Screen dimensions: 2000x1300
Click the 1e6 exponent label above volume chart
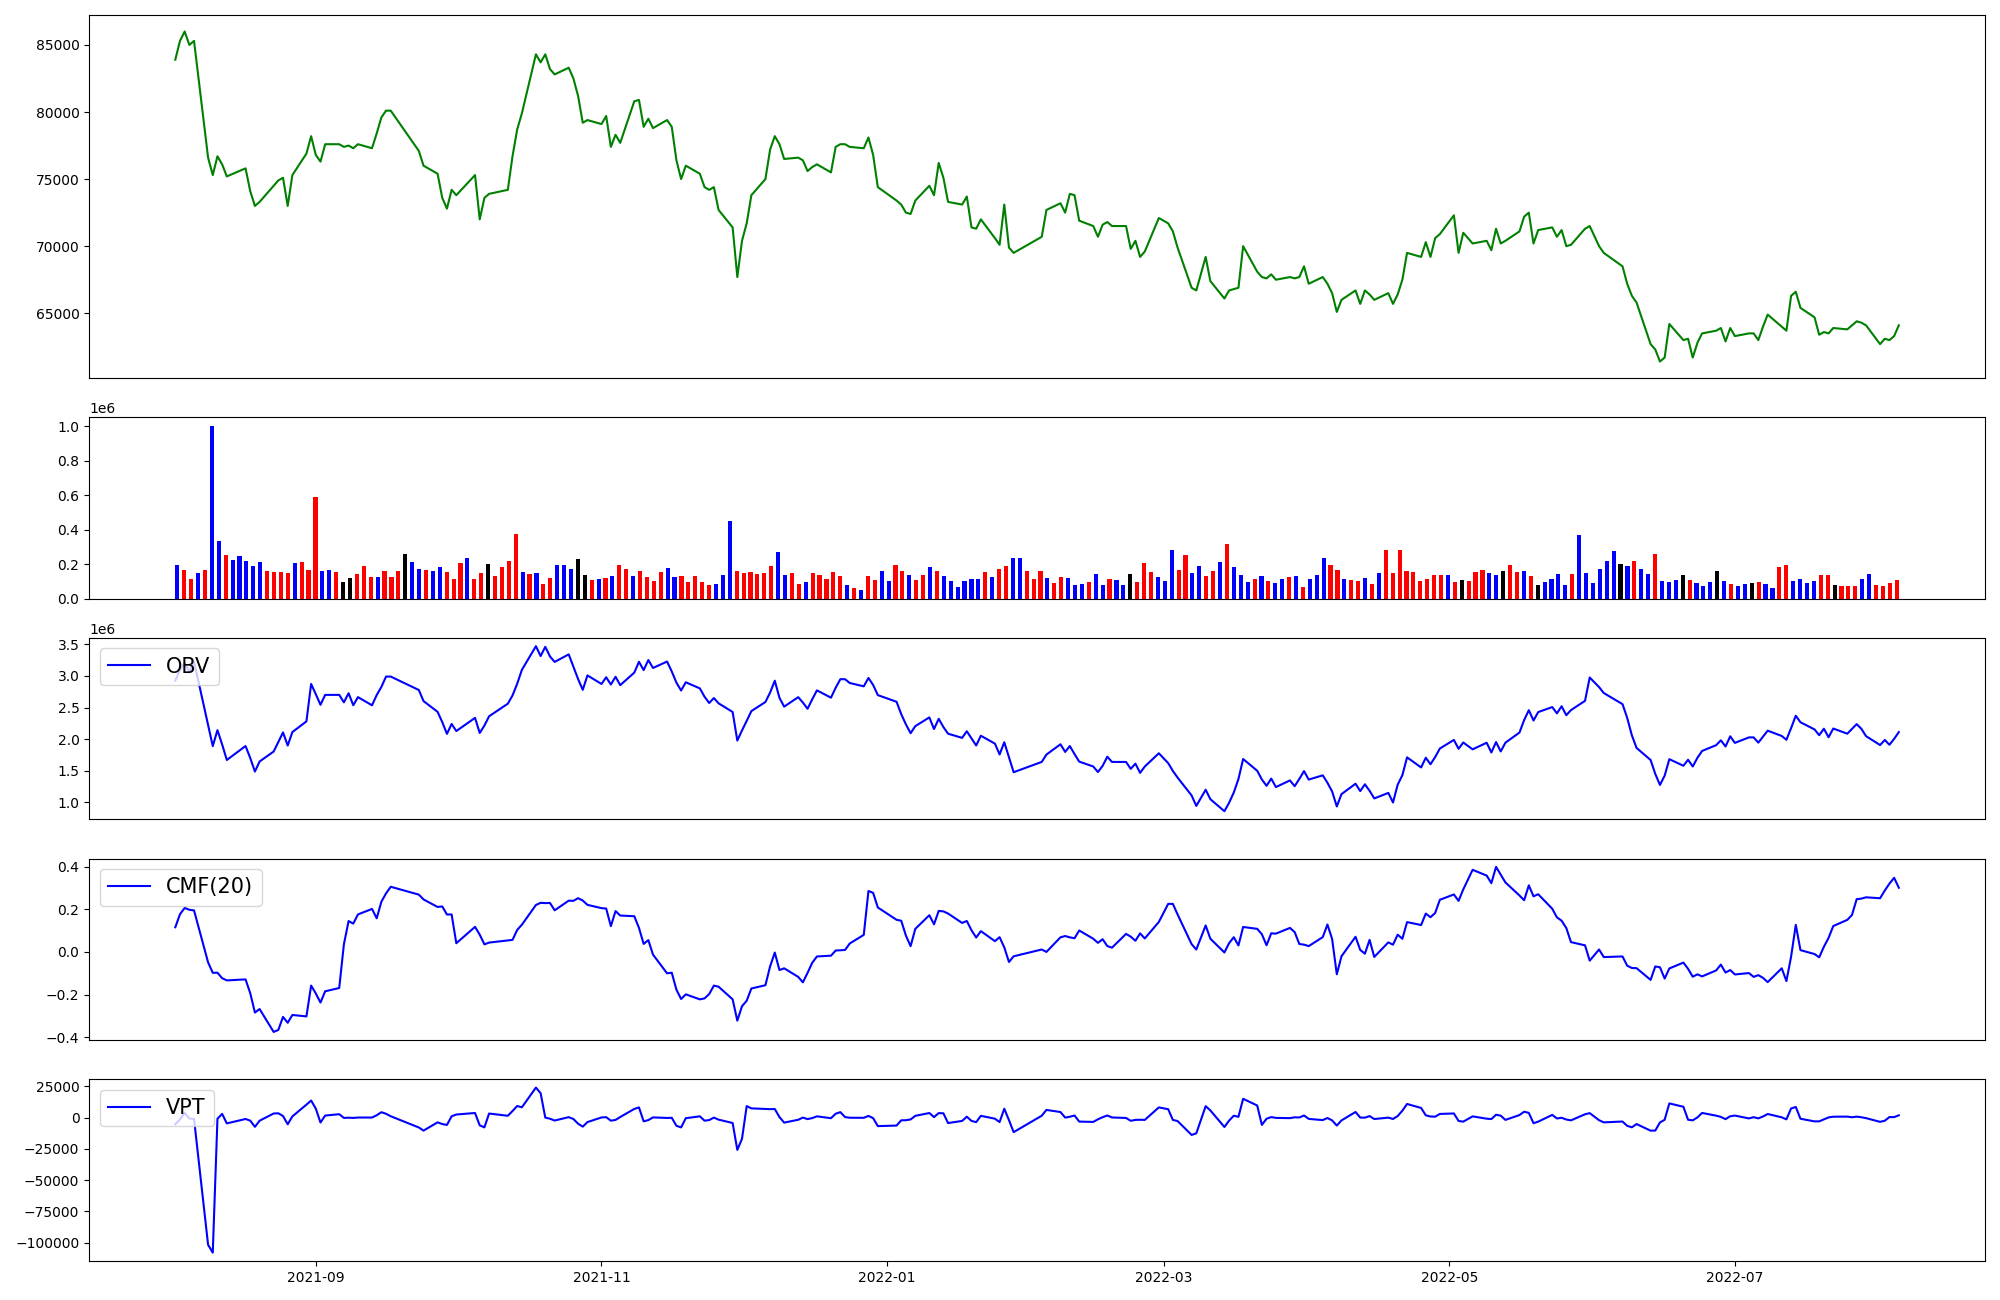pos(102,408)
